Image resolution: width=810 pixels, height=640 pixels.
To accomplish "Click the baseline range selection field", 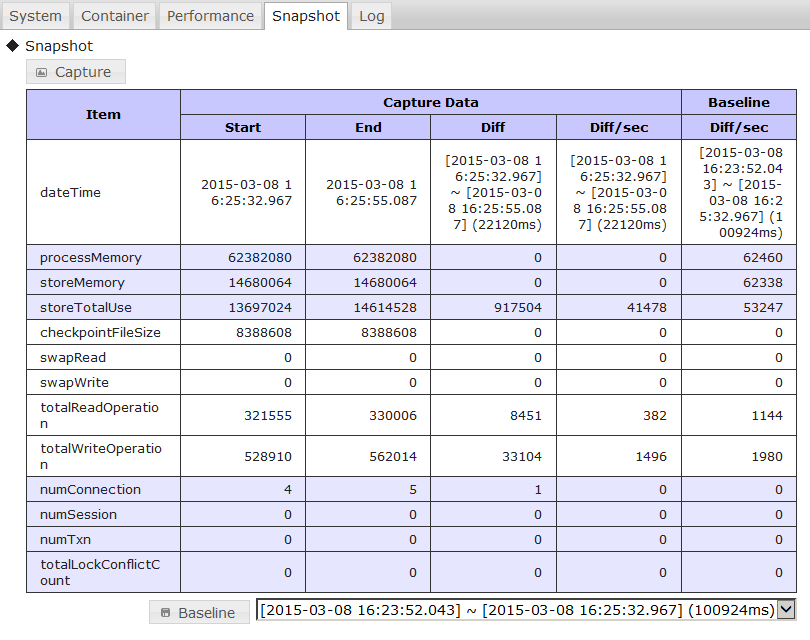I will [516, 610].
